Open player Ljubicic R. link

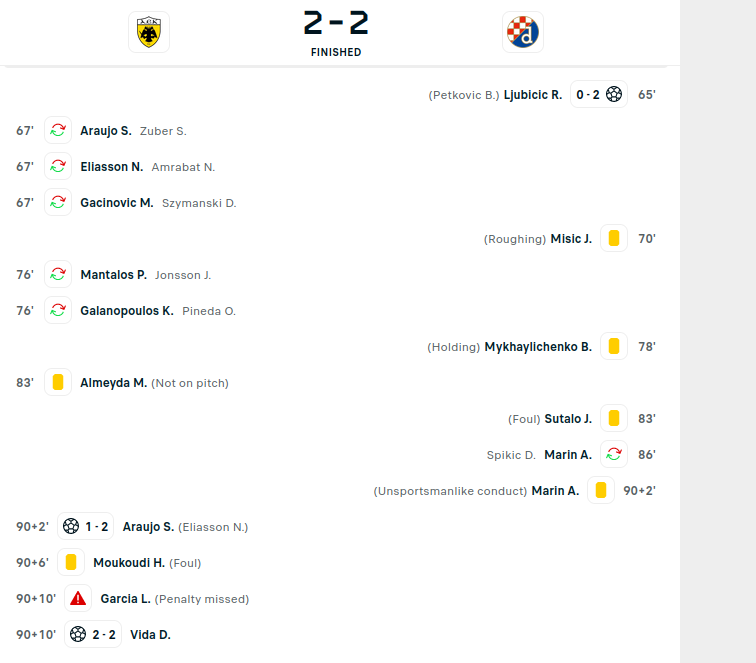tap(532, 95)
